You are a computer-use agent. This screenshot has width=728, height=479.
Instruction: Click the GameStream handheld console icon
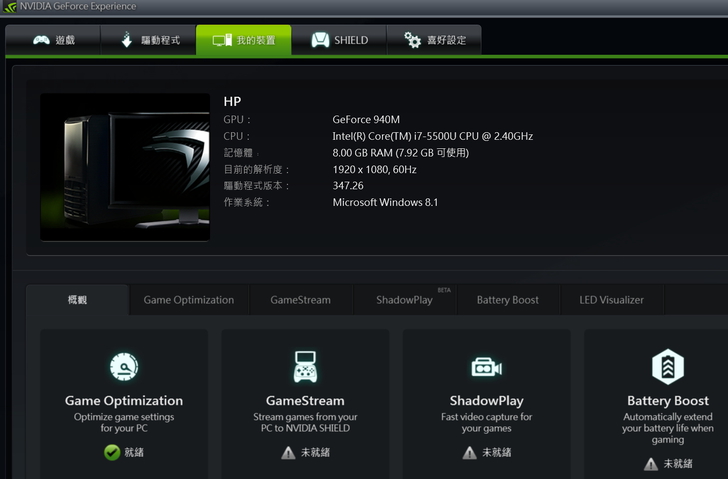[305, 367]
